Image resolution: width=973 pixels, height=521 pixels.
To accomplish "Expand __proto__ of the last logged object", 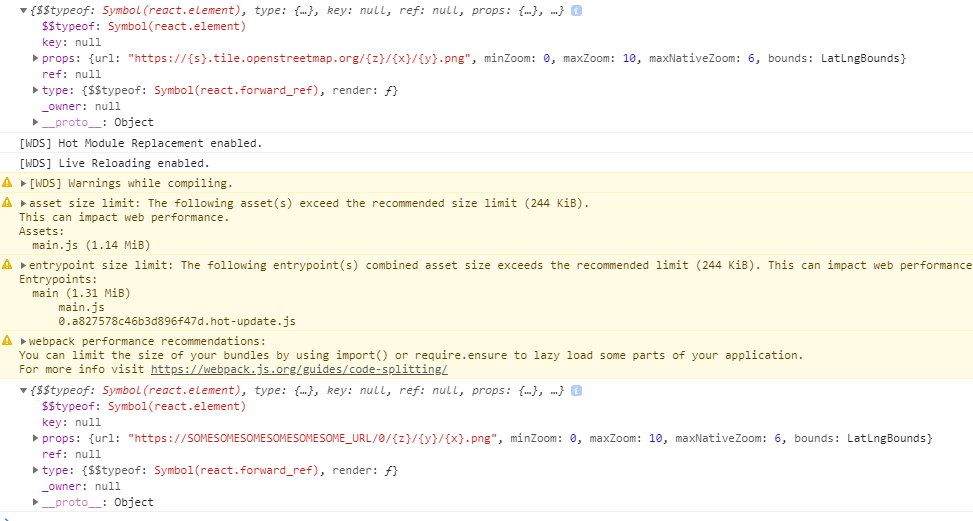I will [x=35, y=502].
